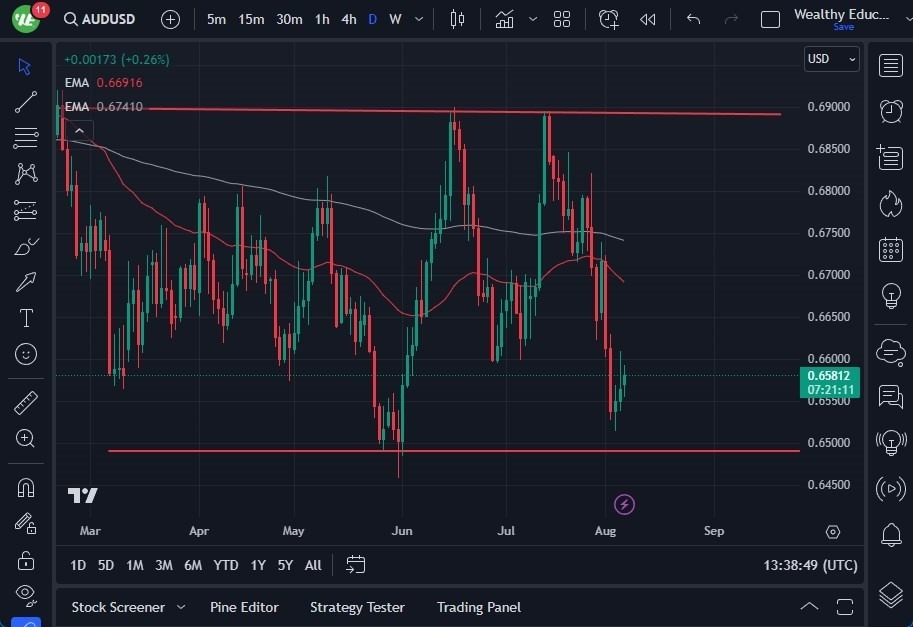Viewport: 913px width, 627px height.
Task: Open the USD currency dropdown
Action: (x=831, y=59)
